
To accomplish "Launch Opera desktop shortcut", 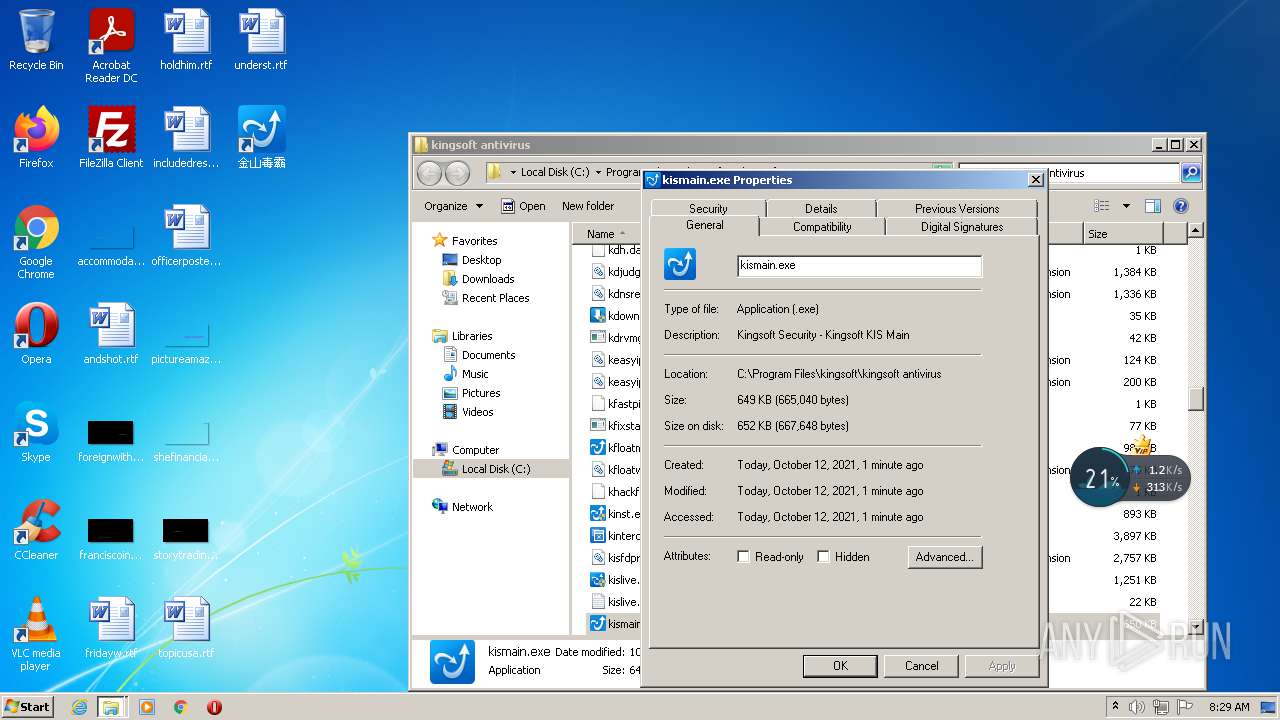I will tap(36, 333).
